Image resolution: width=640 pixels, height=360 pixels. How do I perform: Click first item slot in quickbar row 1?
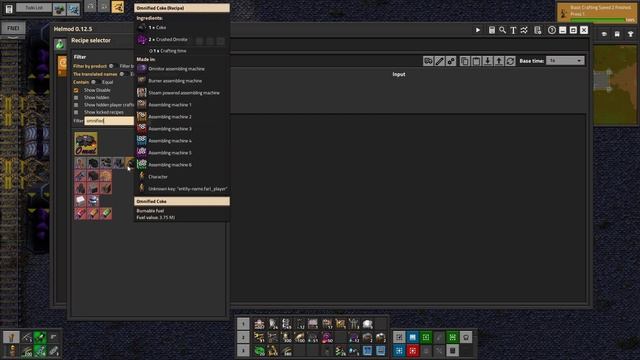(259, 324)
